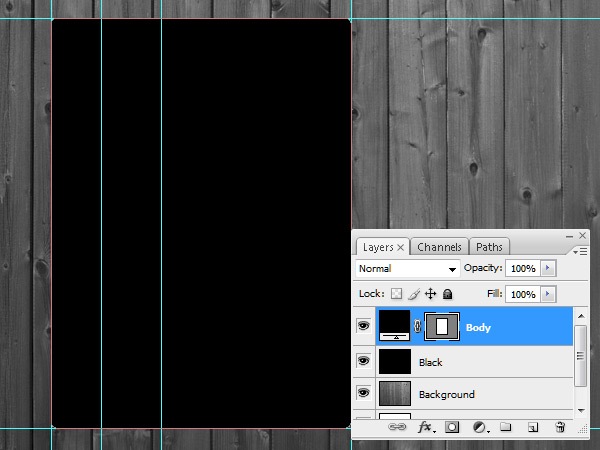
Task: Lock transparent pixels
Action: click(395, 294)
